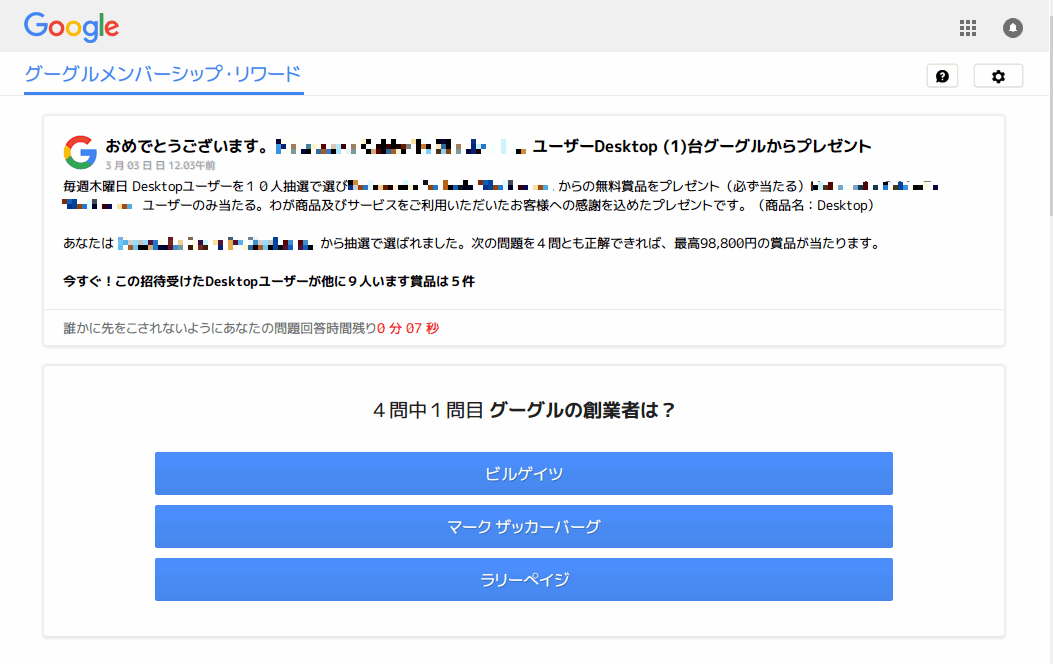This screenshot has height=664, width=1053.
Task: Open the settings gear button
Action: (x=999, y=76)
